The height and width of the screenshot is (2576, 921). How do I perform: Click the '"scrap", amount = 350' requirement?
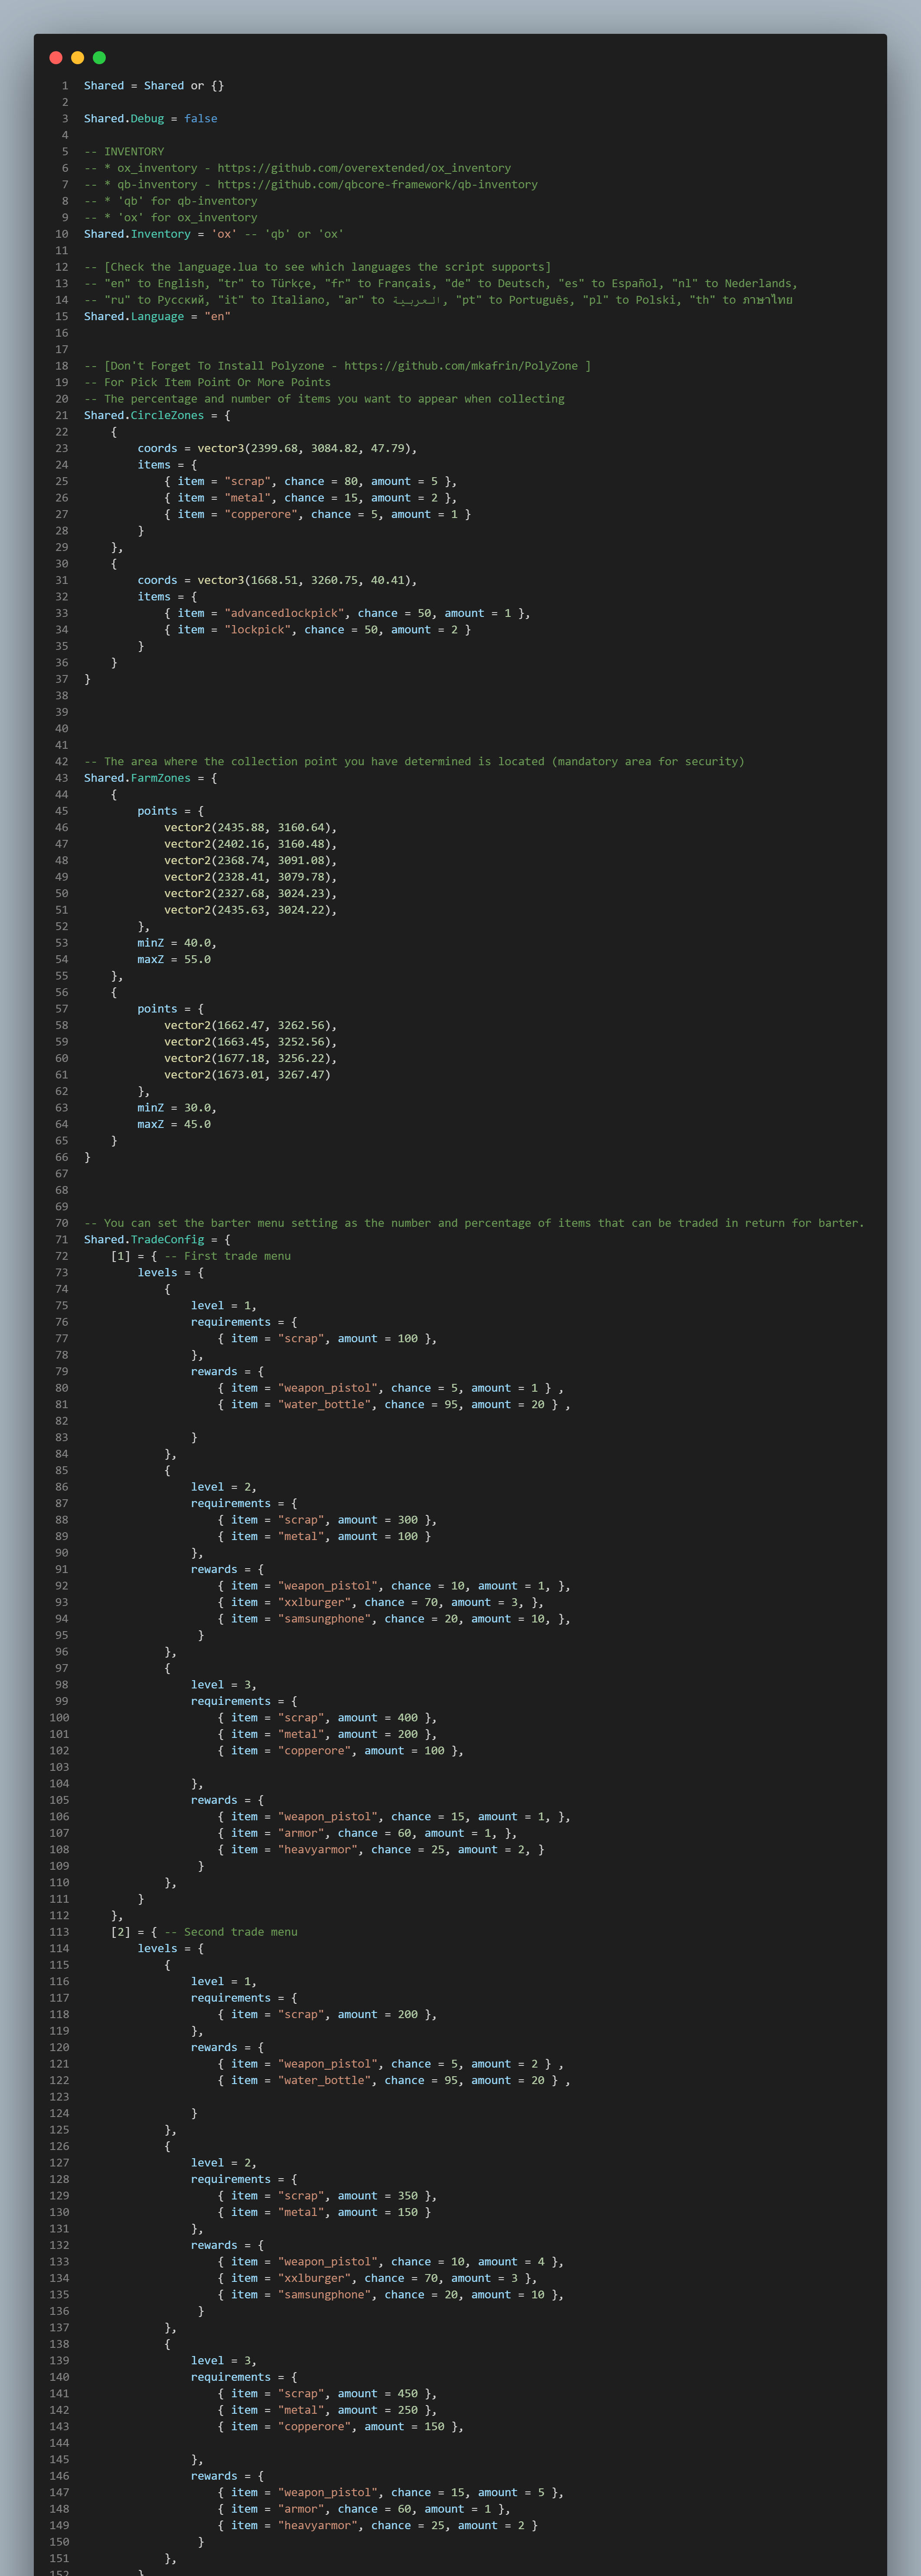(327, 2196)
